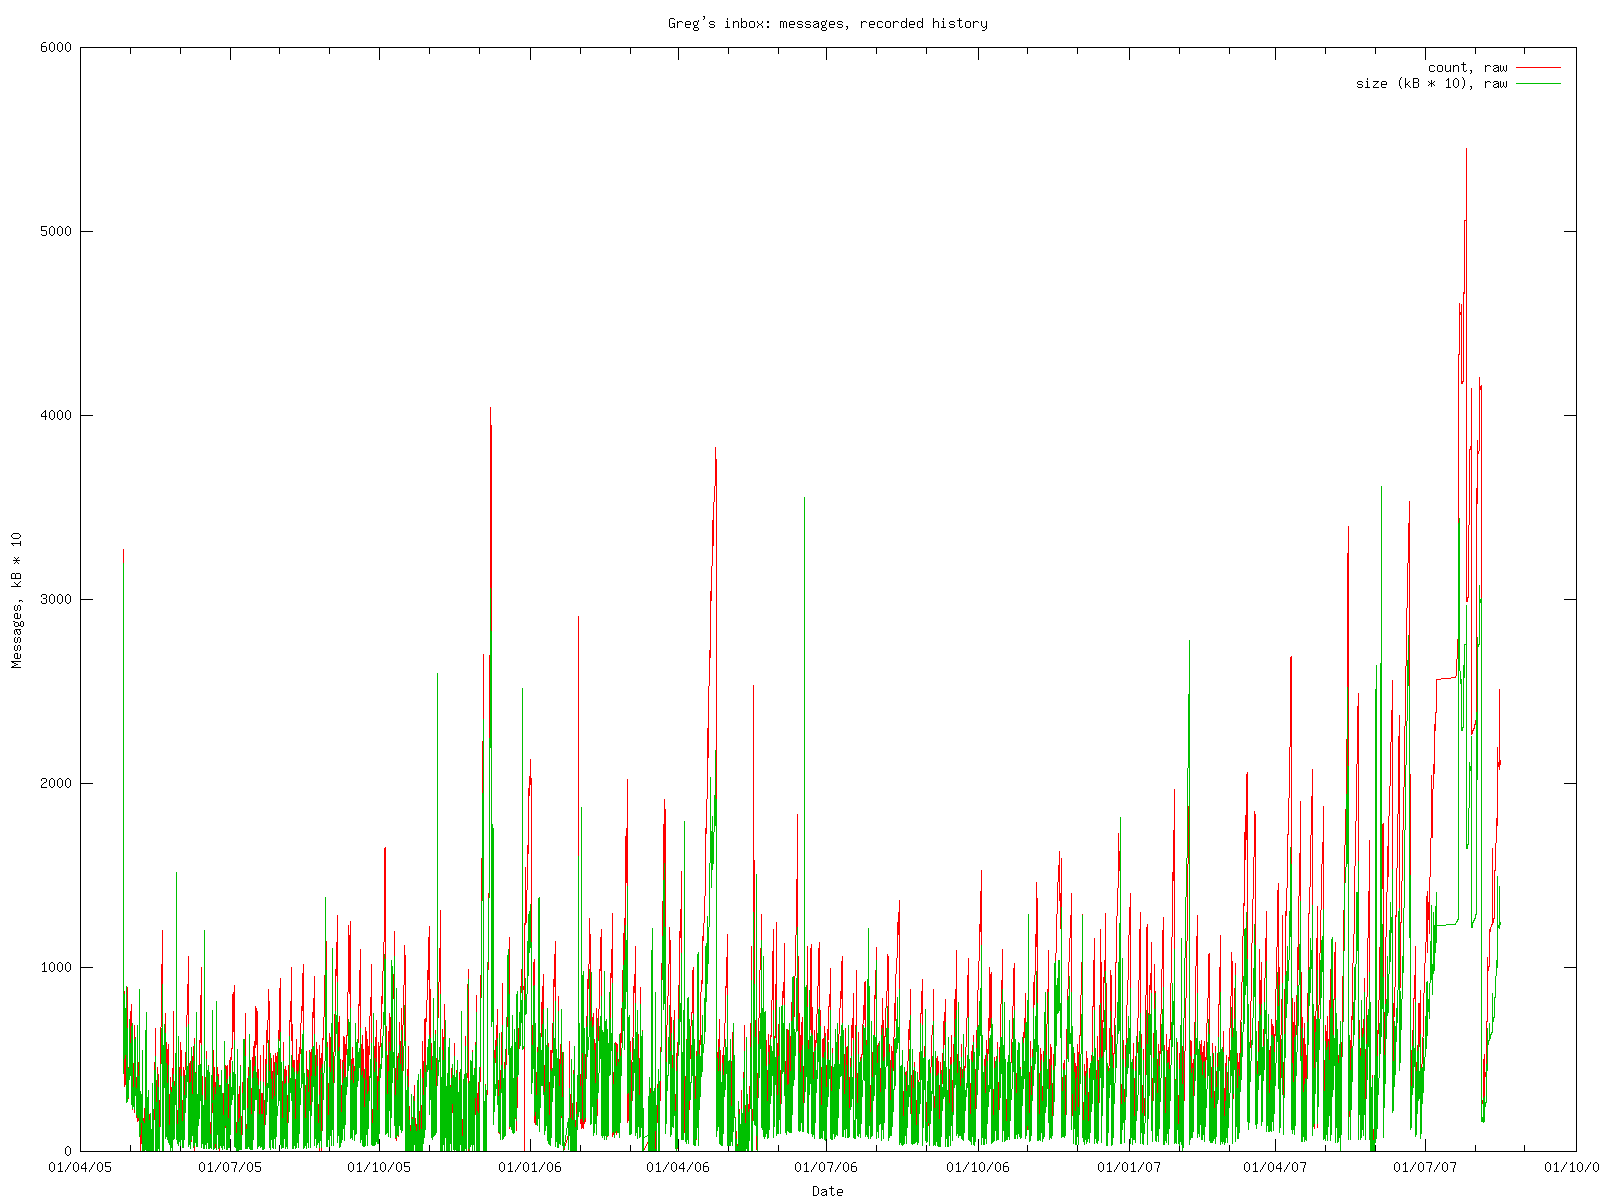Click the y-axis value 1000
Image resolution: width=1600 pixels, height=1200 pixels.
click(56, 967)
